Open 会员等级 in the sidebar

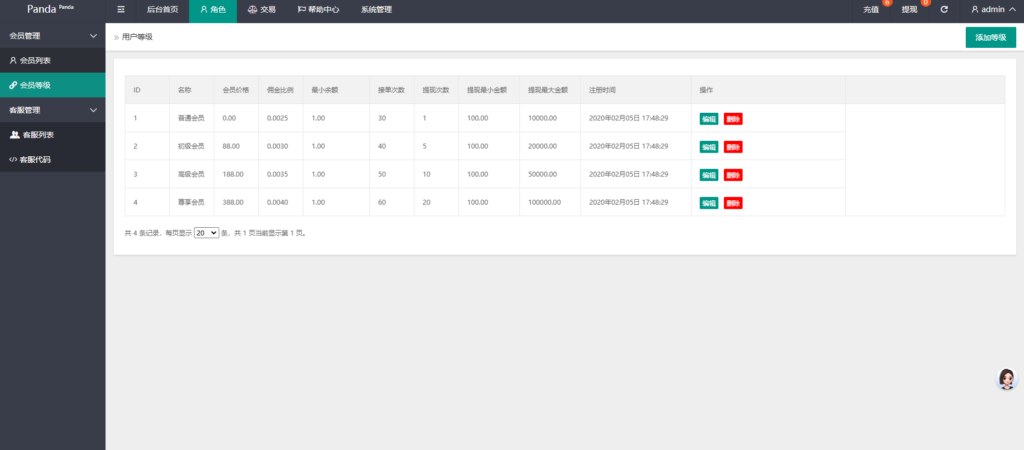[52, 85]
